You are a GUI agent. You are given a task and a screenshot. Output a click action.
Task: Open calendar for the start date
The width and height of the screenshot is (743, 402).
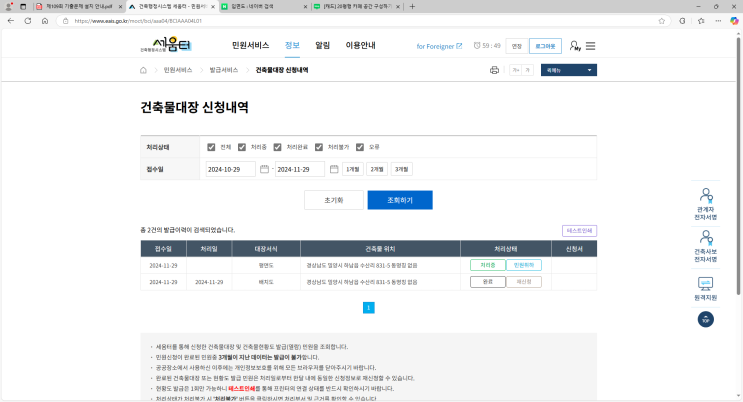tap(264, 169)
